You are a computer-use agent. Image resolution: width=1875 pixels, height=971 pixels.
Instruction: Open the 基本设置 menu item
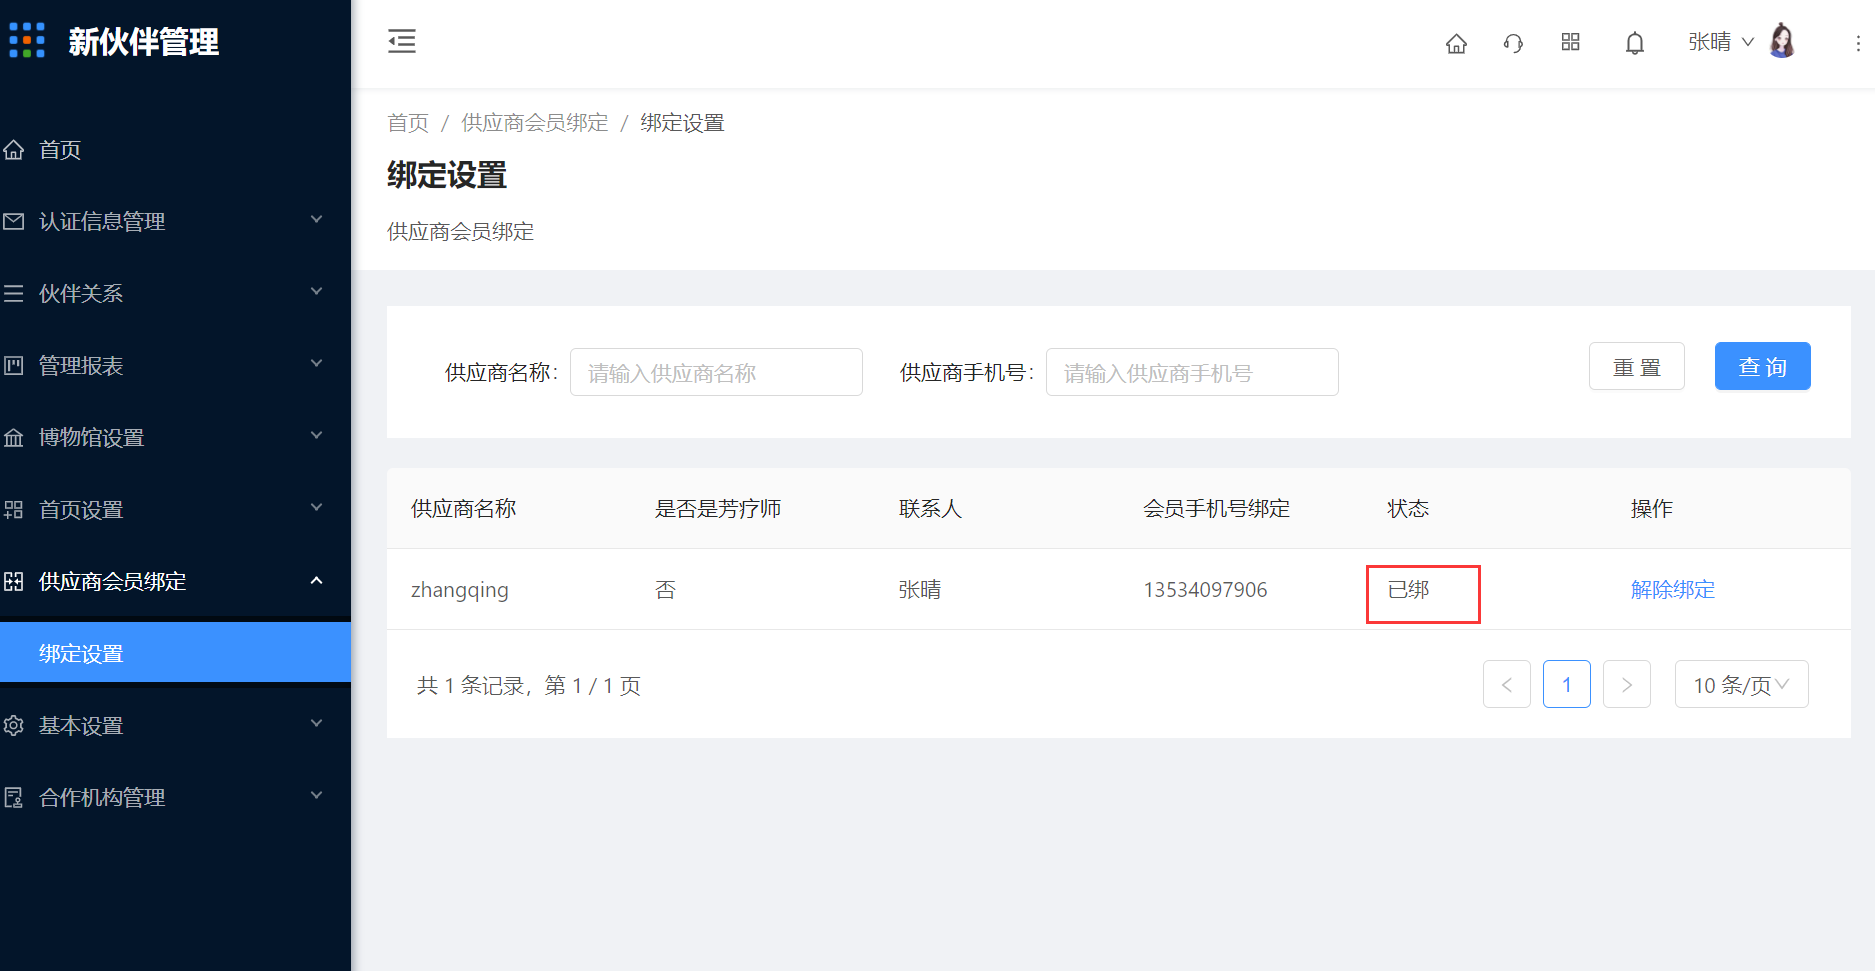click(175, 726)
